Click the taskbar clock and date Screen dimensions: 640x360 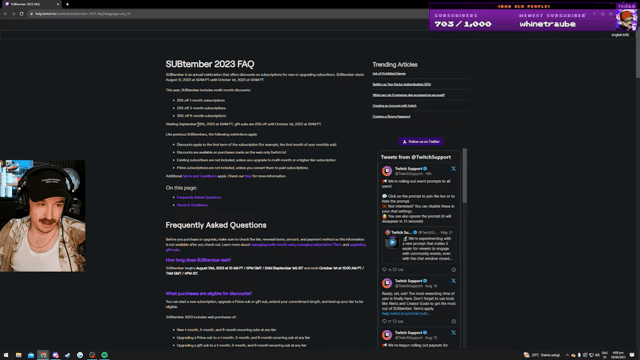[618, 355]
